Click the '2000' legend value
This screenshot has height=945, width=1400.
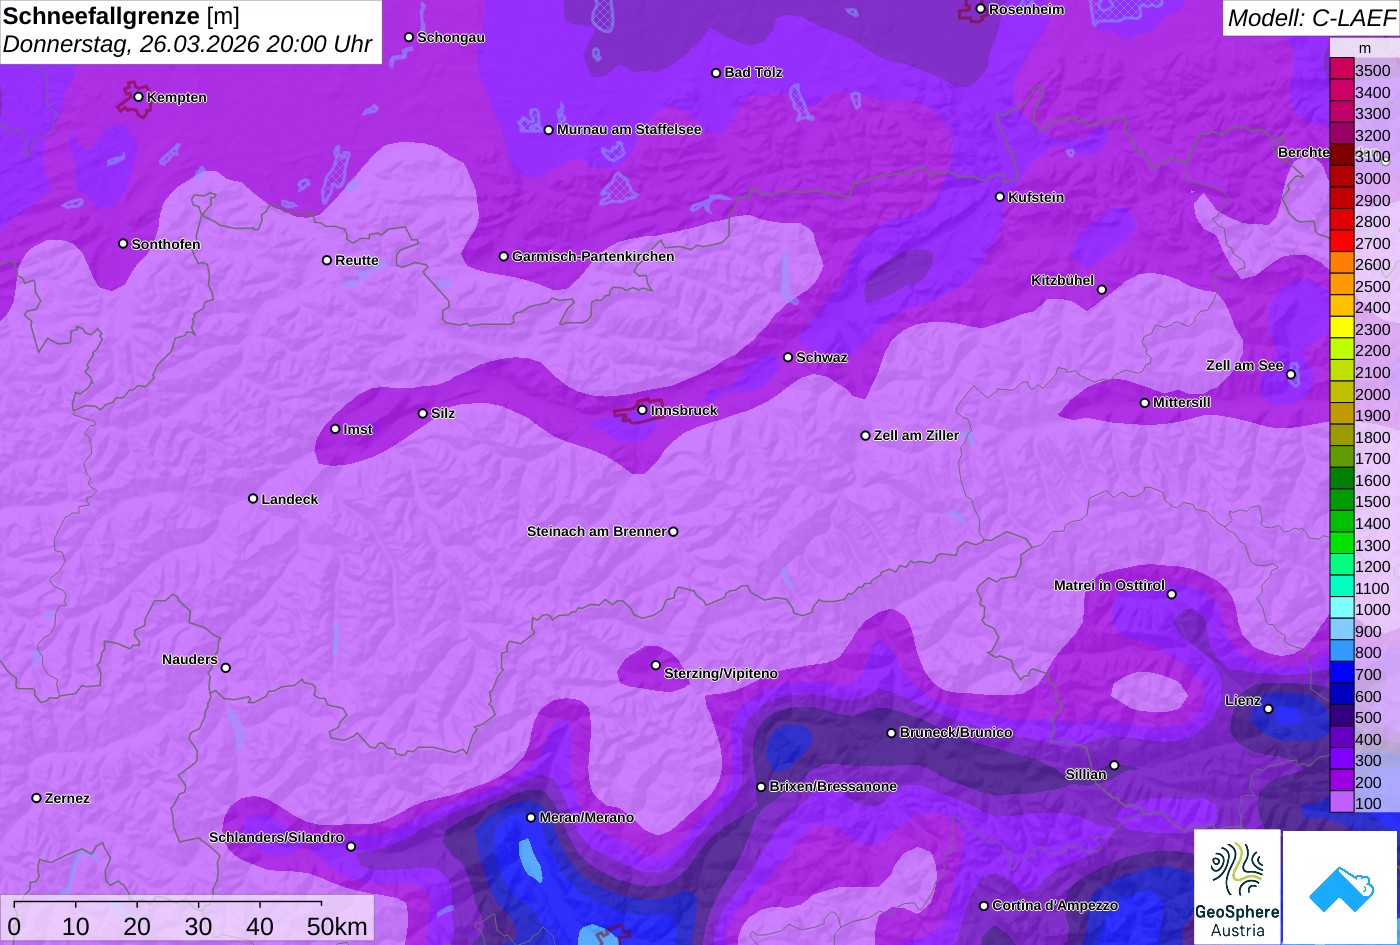(1372, 395)
